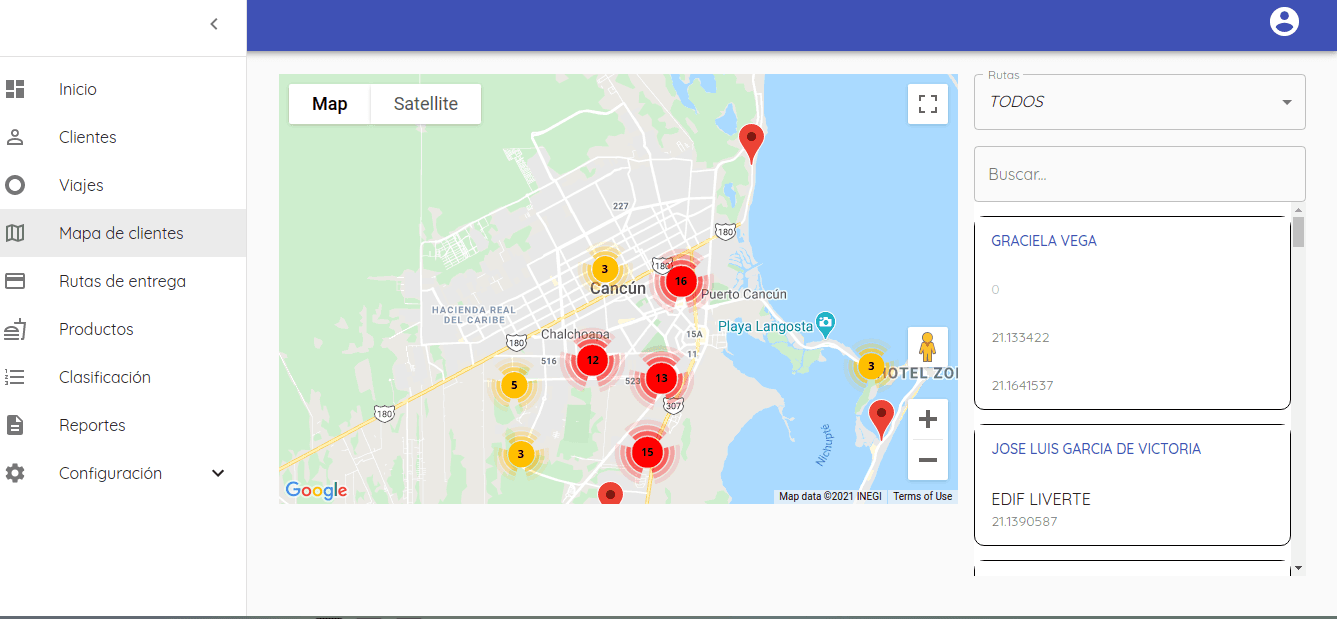Click the Google logo on the map
The width and height of the screenshot is (1337, 619).
pos(316,490)
